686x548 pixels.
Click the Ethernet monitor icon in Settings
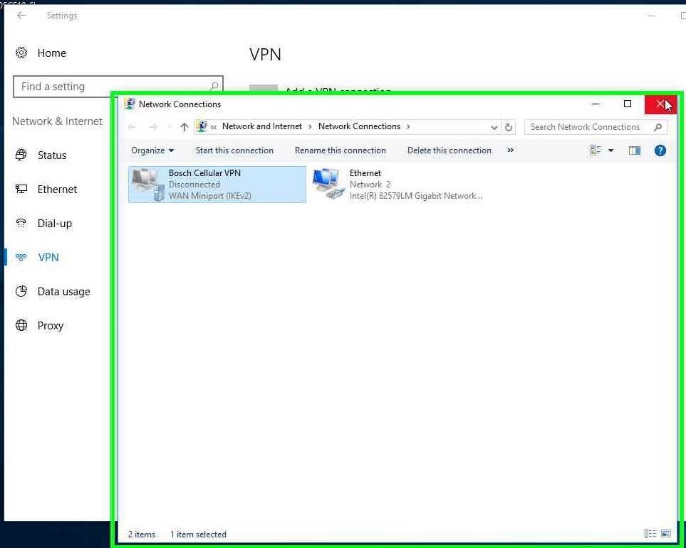(21, 189)
